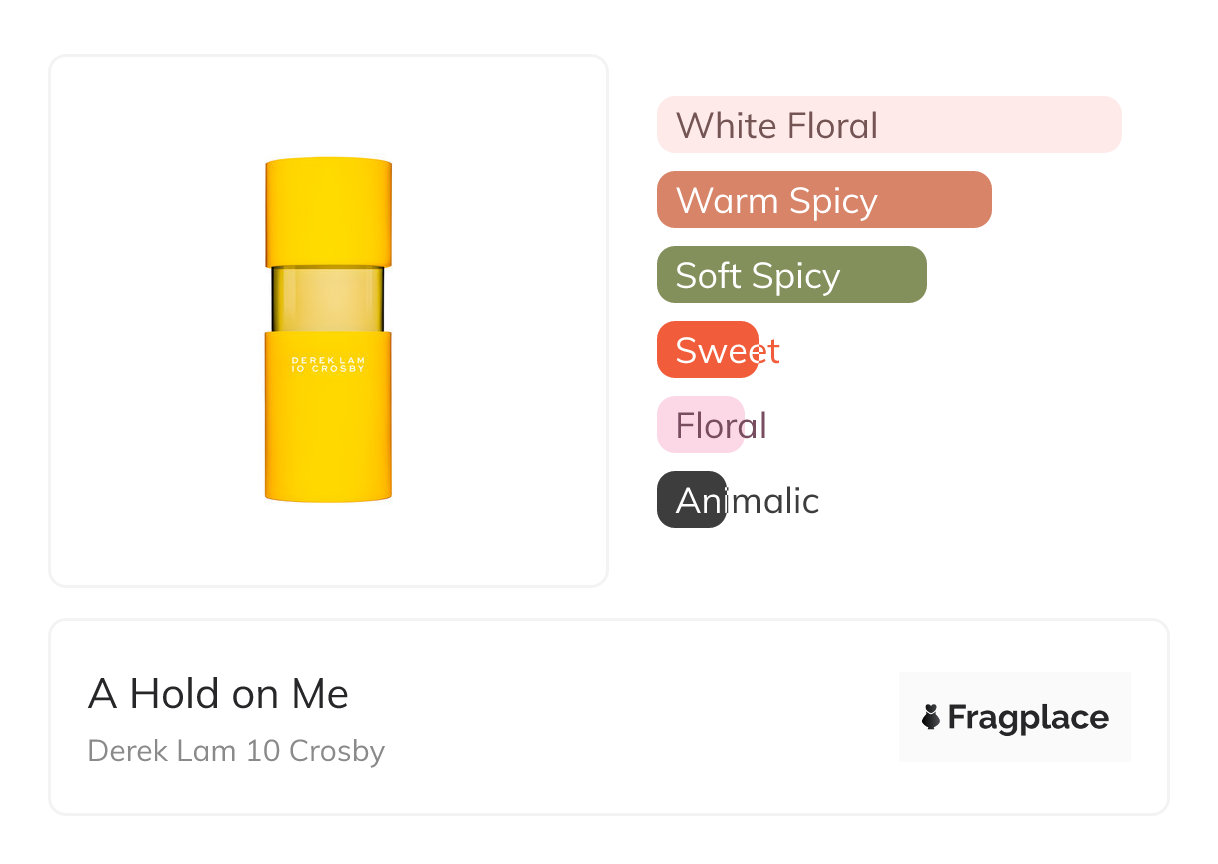Open the 'A Hold on Me' title

[218, 694]
